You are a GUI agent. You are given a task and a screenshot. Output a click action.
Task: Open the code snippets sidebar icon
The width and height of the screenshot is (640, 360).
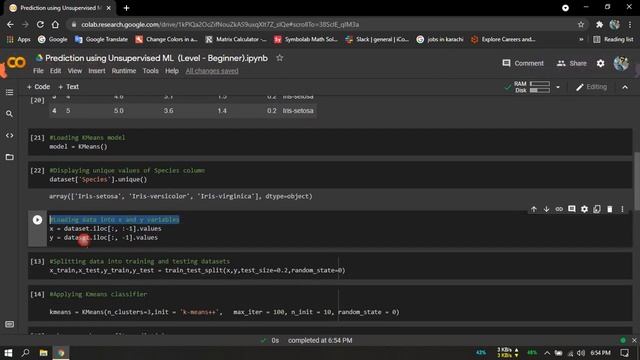[9, 136]
